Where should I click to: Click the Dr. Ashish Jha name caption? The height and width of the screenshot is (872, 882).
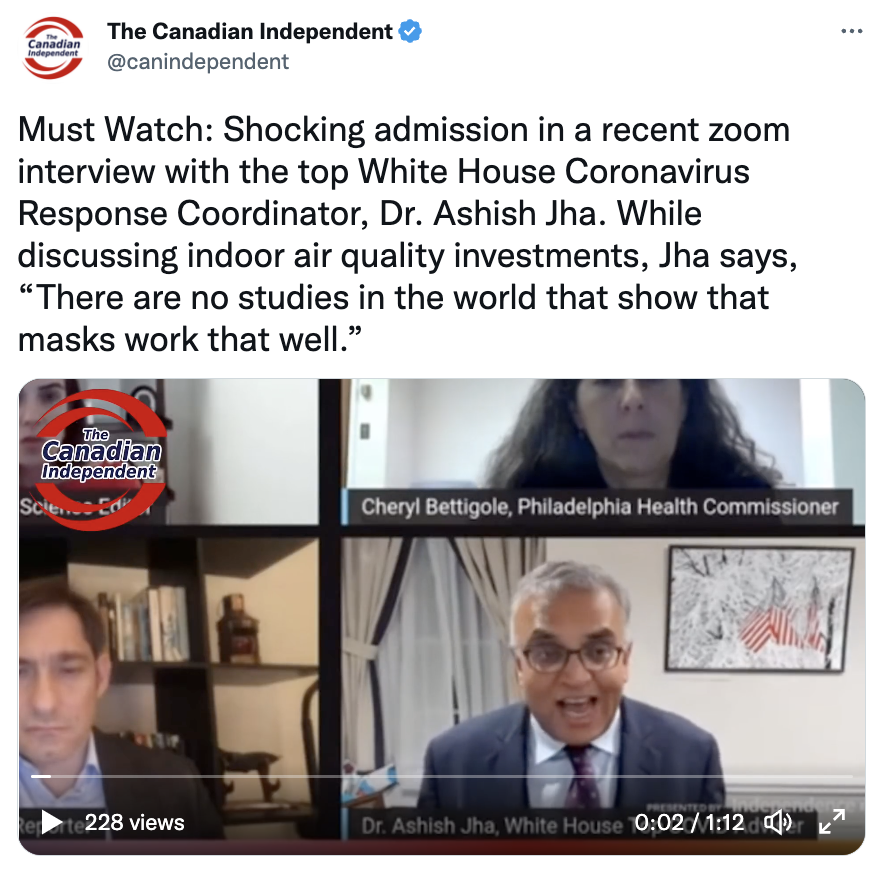tap(492, 825)
